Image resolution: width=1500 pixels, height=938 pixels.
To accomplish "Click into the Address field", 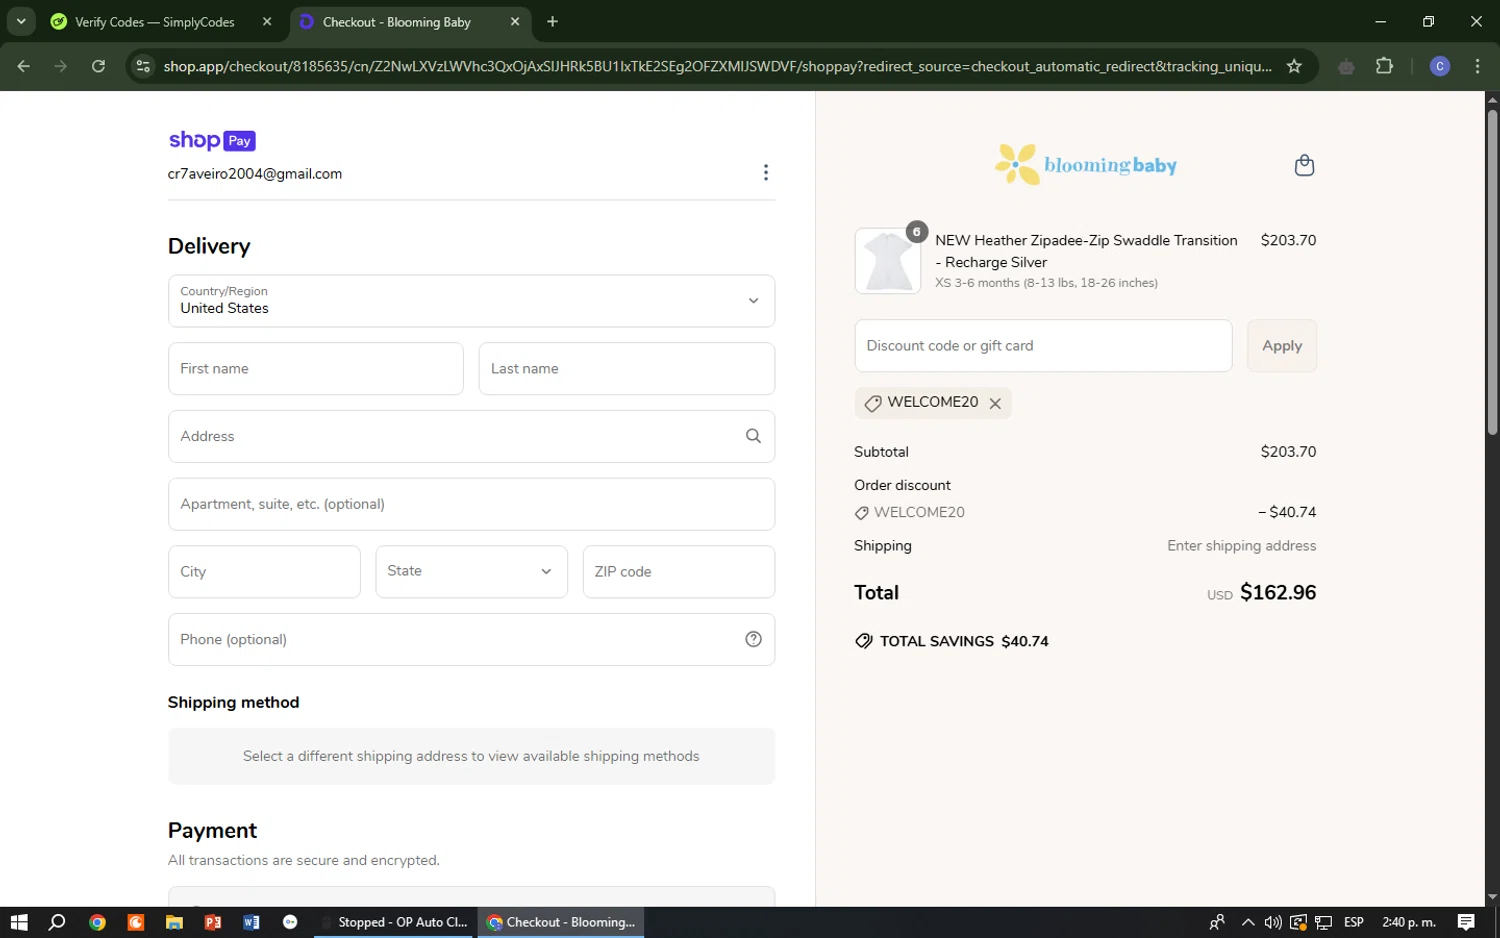I will pyautogui.click(x=471, y=436).
